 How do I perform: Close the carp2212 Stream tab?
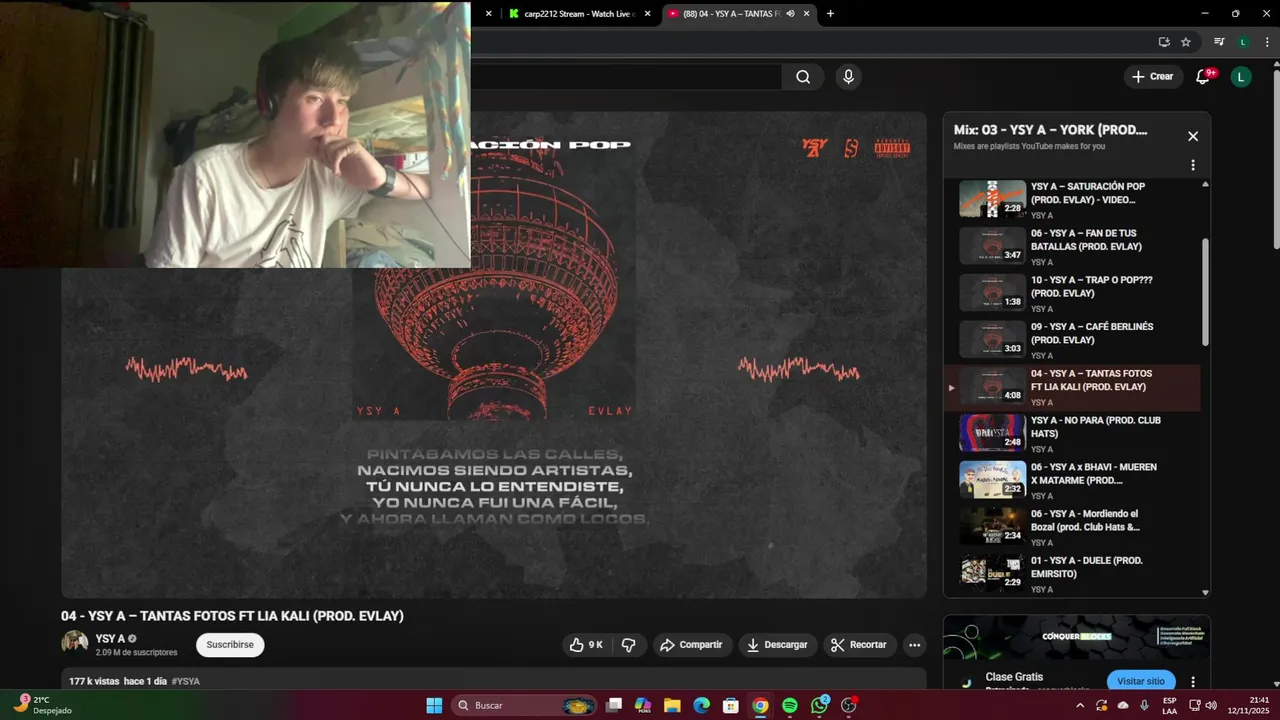(x=647, y=14)
